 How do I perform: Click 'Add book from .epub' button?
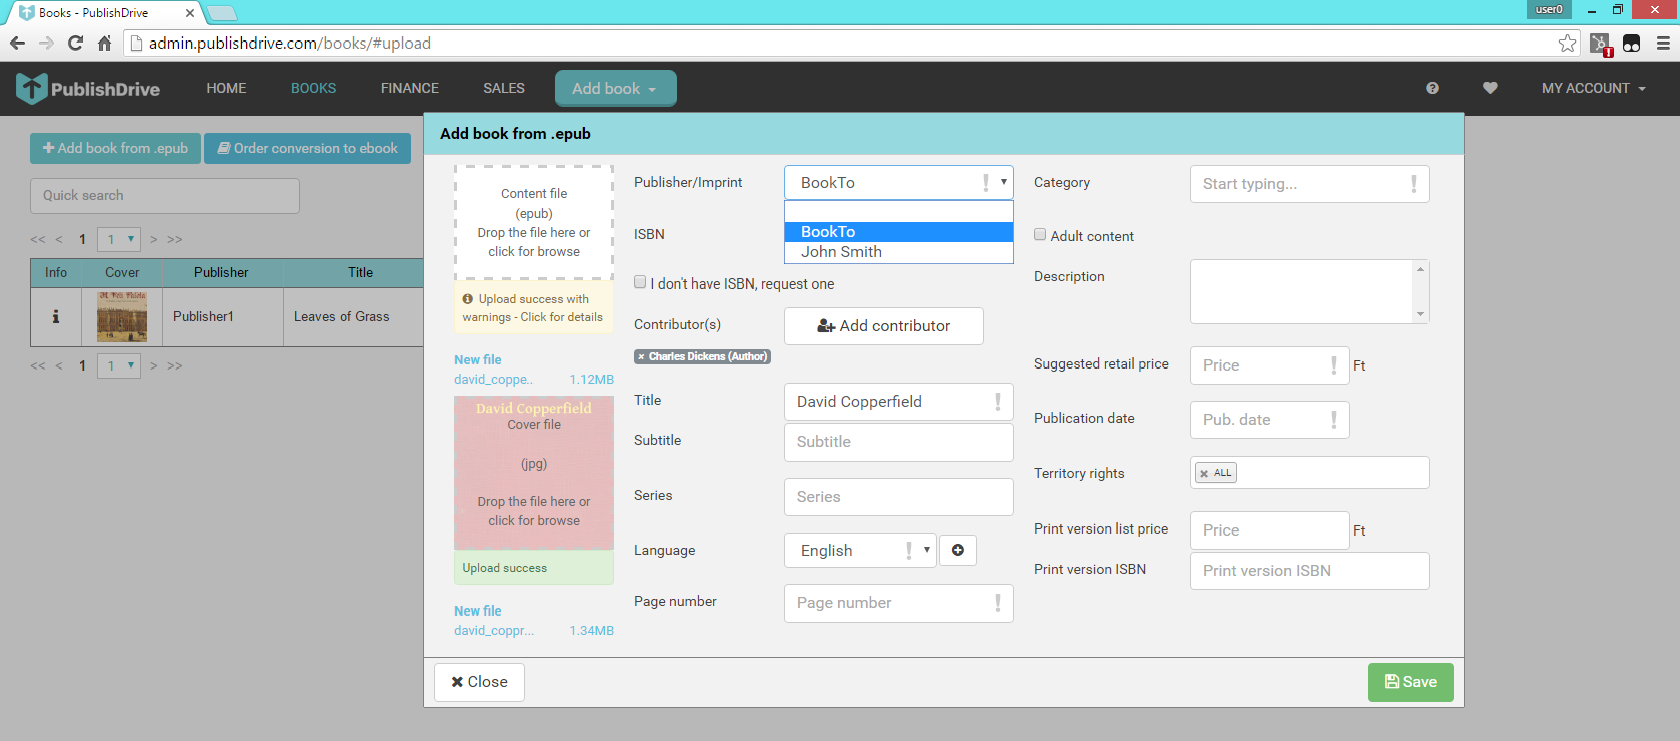click(115, 148)
